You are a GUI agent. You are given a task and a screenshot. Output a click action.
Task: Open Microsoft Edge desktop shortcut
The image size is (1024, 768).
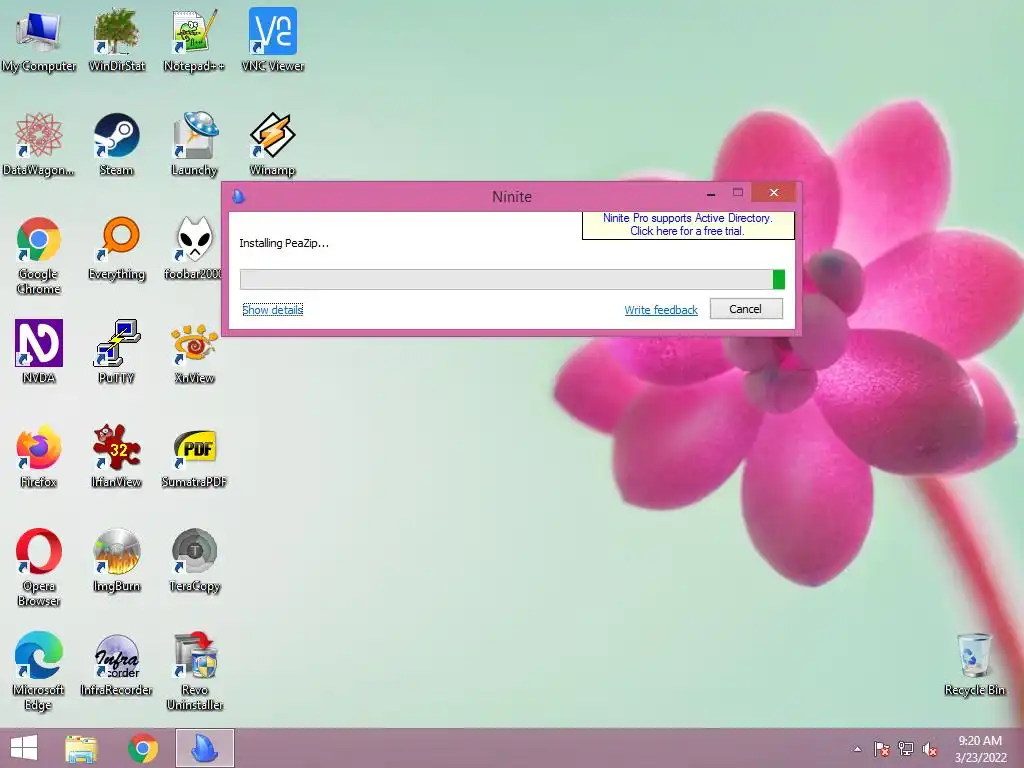tap(39, 671)
